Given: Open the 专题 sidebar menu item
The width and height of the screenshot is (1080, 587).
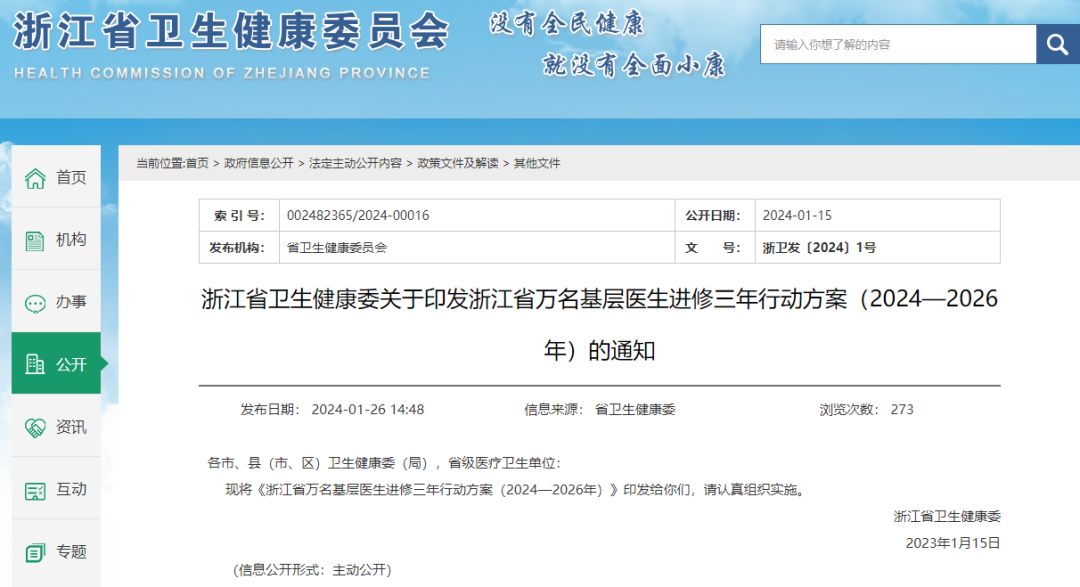Looking at the screenshot, I should [56, 551].
